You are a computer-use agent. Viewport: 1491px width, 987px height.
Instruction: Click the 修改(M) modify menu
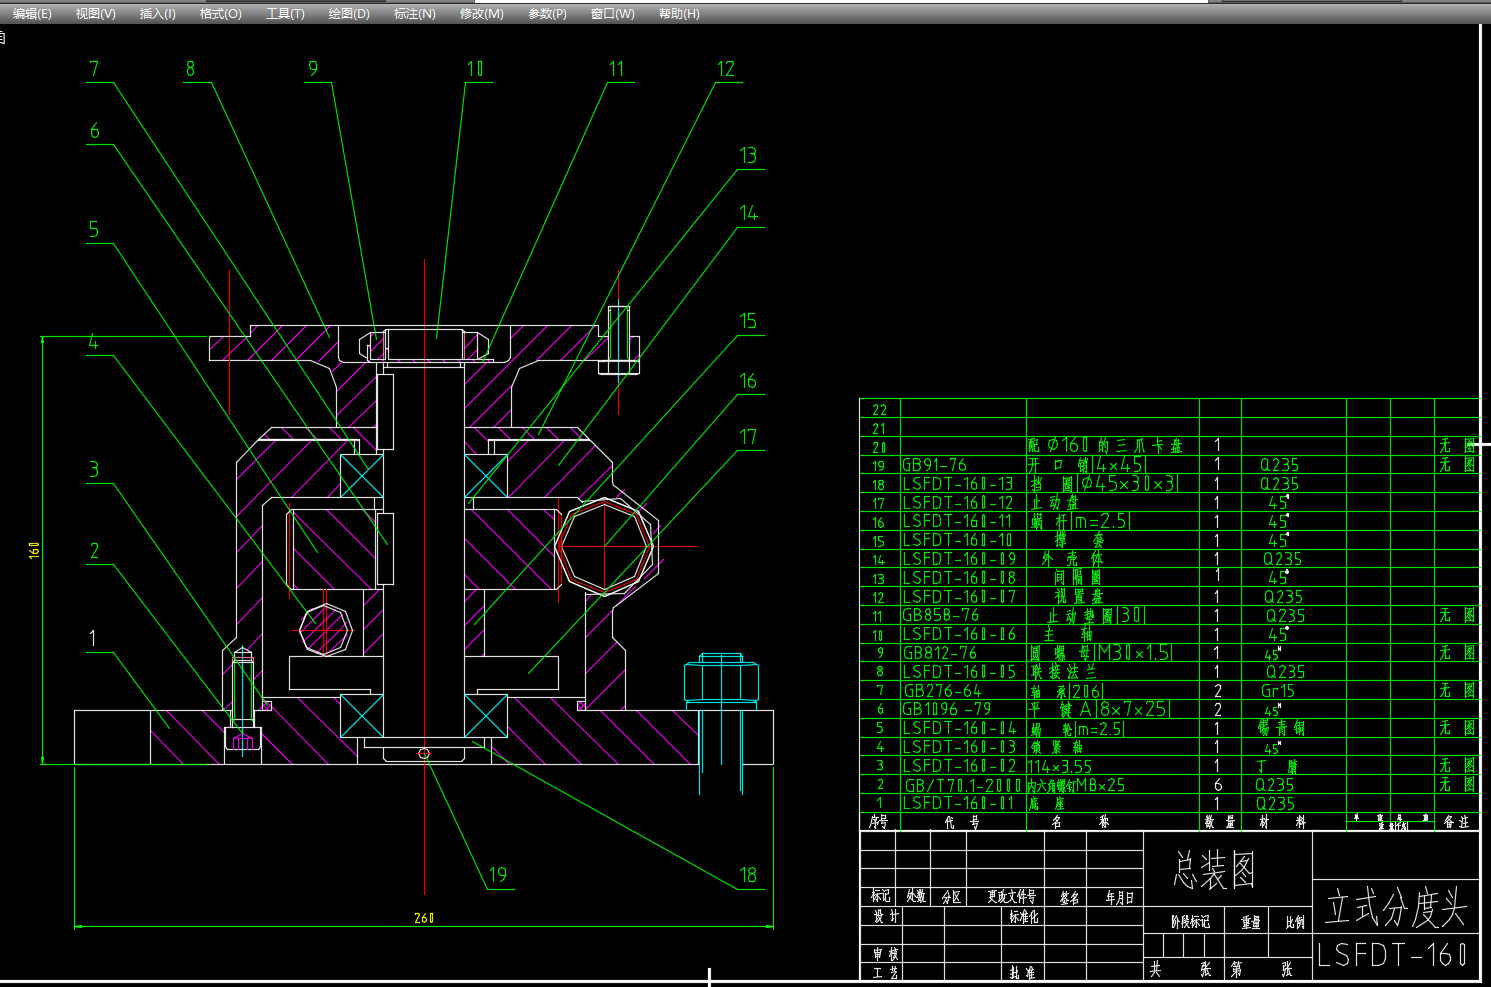[481, 14]
